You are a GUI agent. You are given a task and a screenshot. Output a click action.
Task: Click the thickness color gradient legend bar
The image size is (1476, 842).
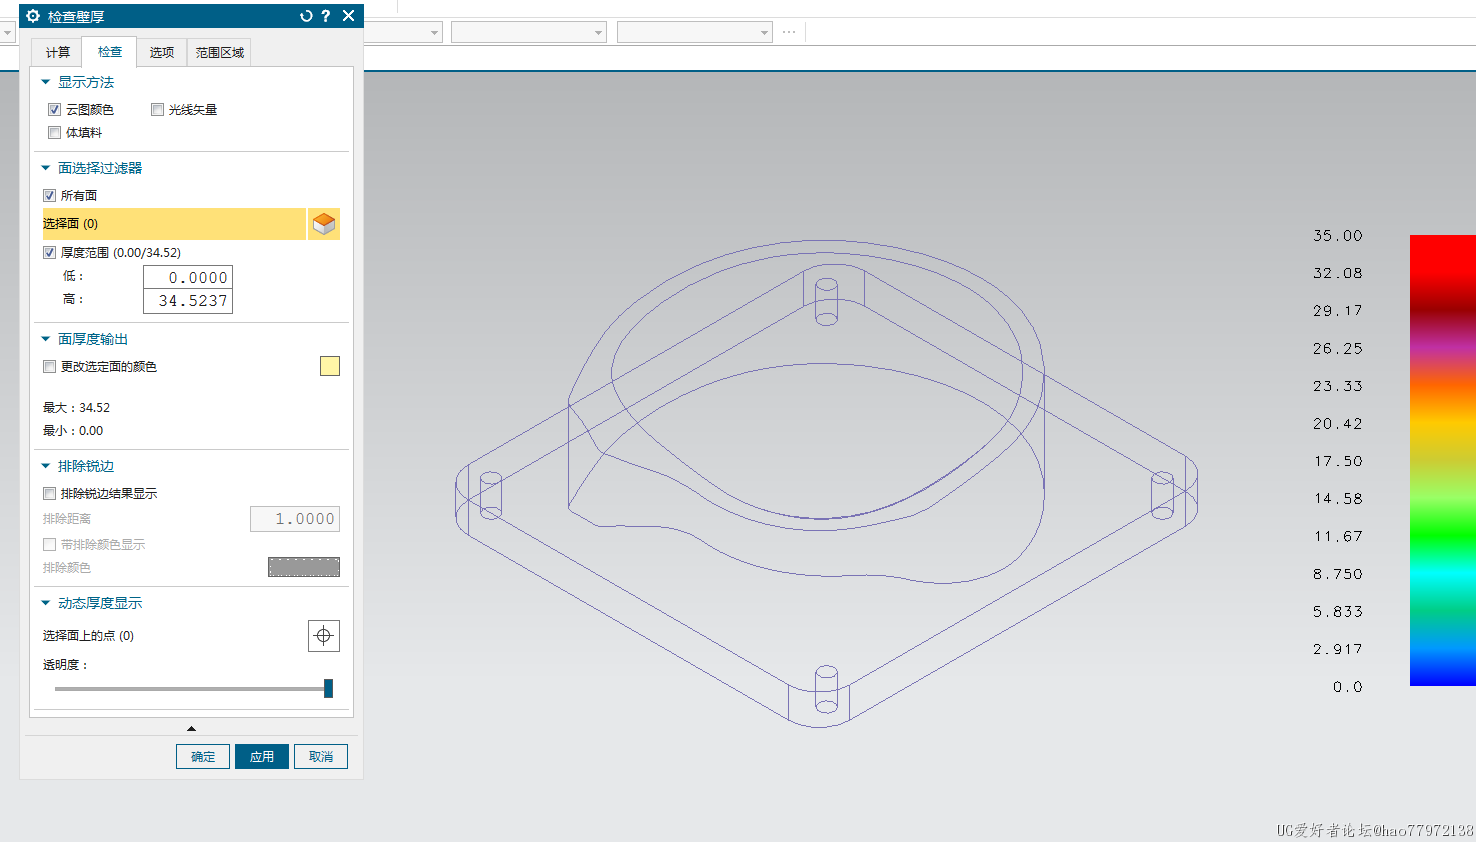click(x=1443, y=460)
